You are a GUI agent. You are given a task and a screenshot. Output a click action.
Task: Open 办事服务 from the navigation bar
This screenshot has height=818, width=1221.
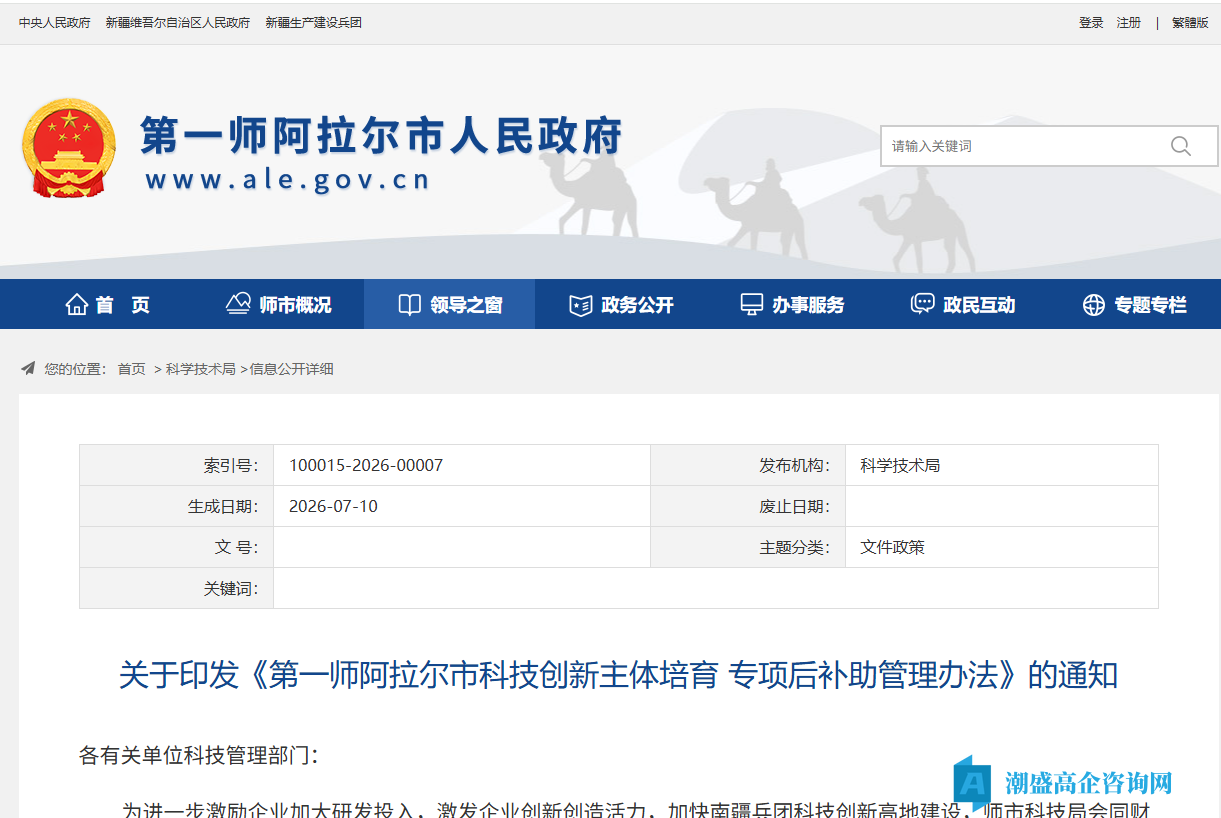792,305
